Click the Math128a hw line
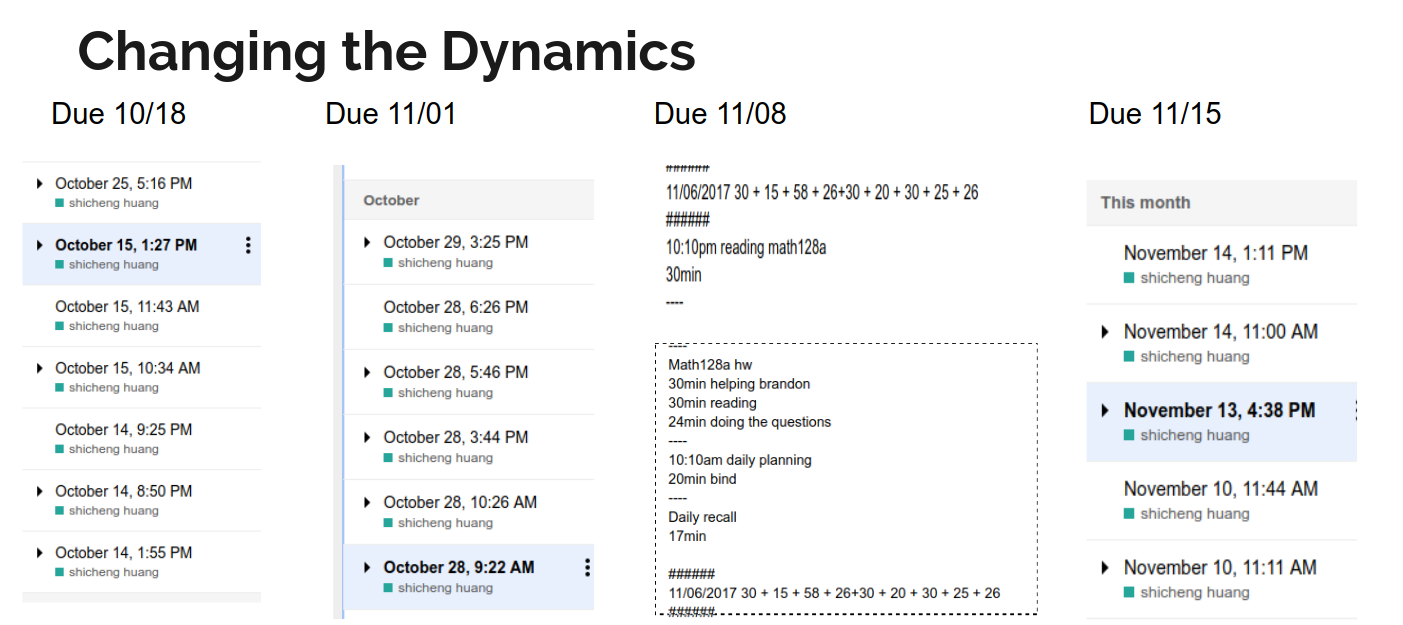Screen dimensions: 1403x625 710,365
